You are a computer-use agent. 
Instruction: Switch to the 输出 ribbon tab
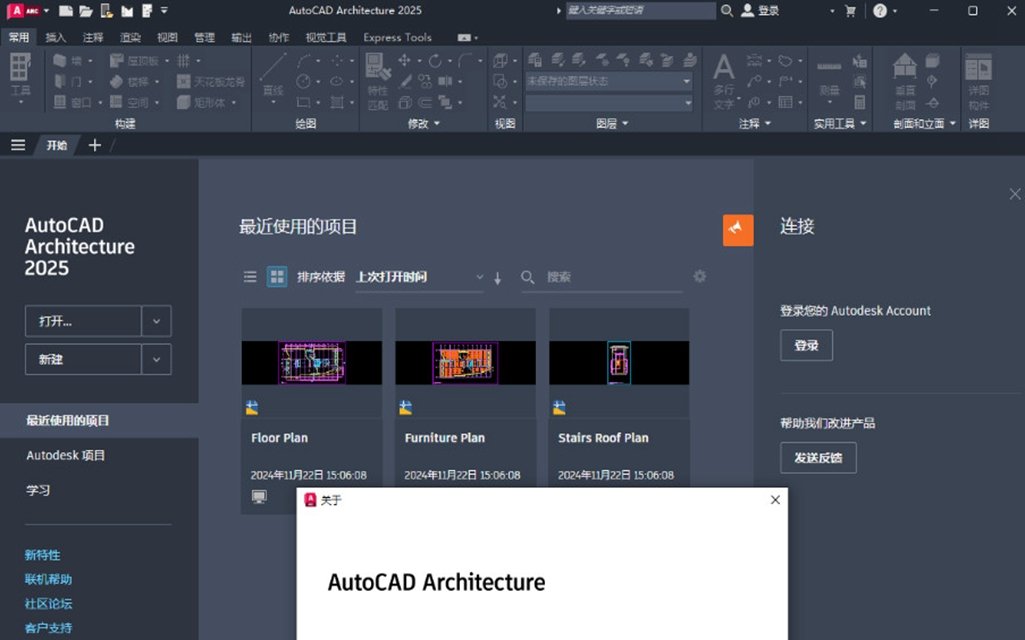coord(242,37)
